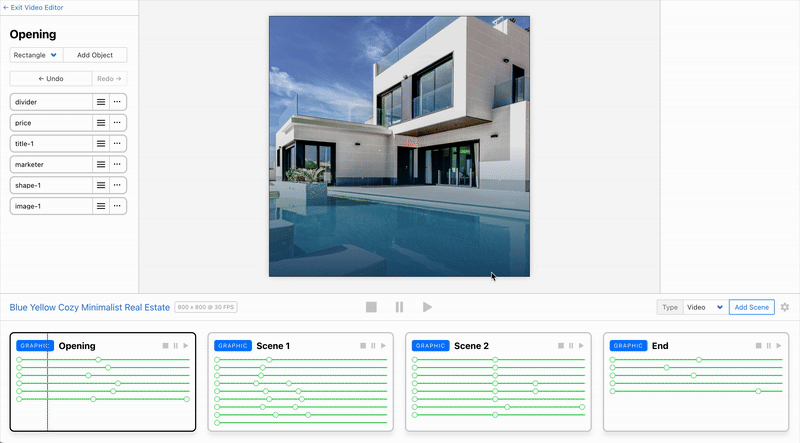Open more options for price layer

click(117, 122)
